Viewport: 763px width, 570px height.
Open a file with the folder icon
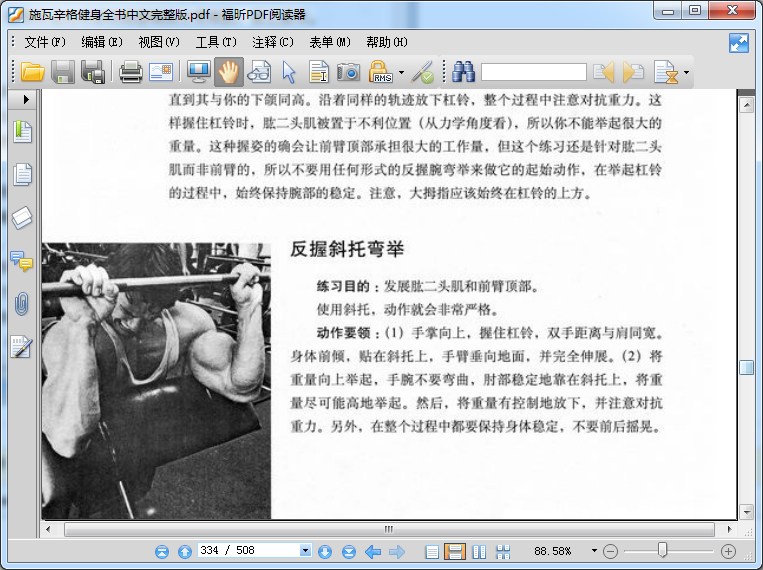coord(33,72)
